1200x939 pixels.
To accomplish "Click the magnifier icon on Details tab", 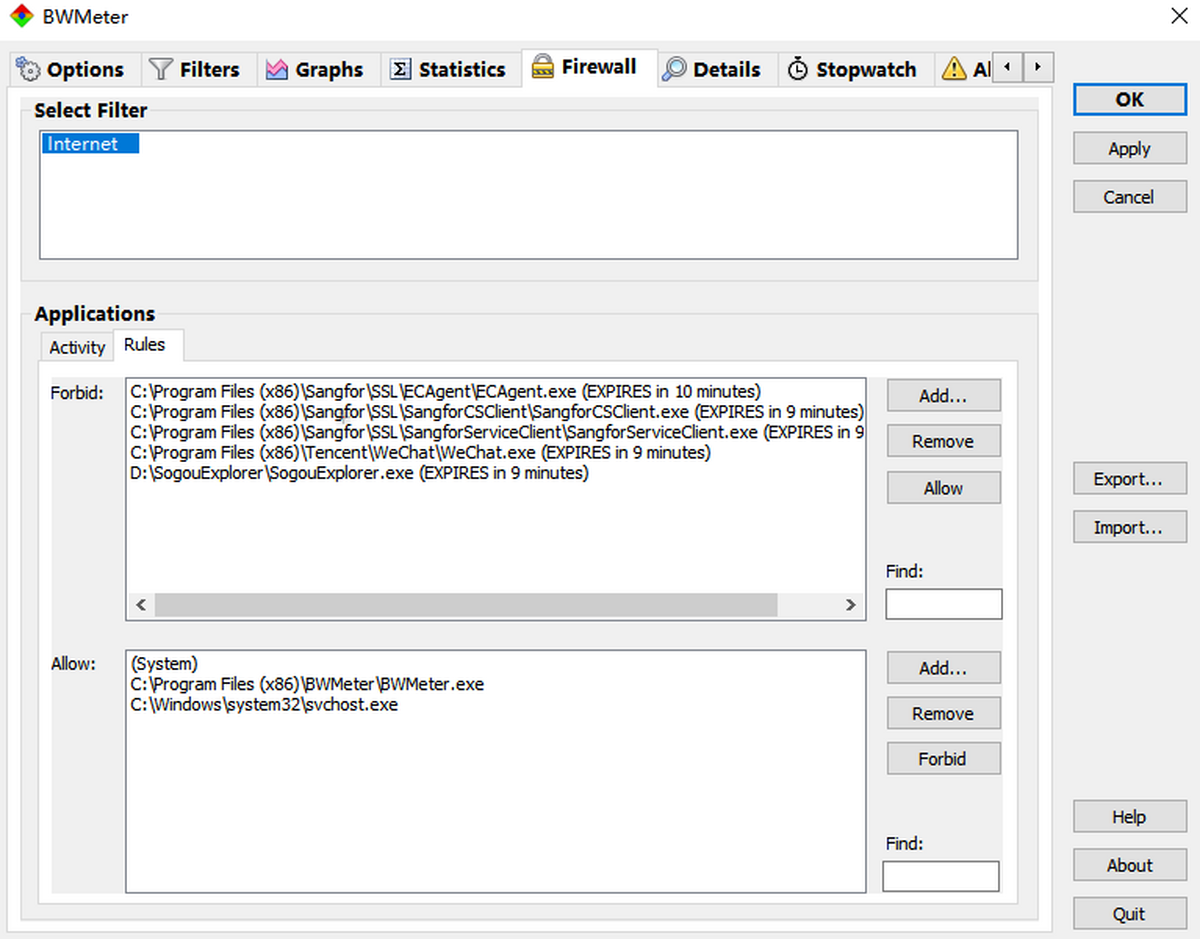I will 675,69.
